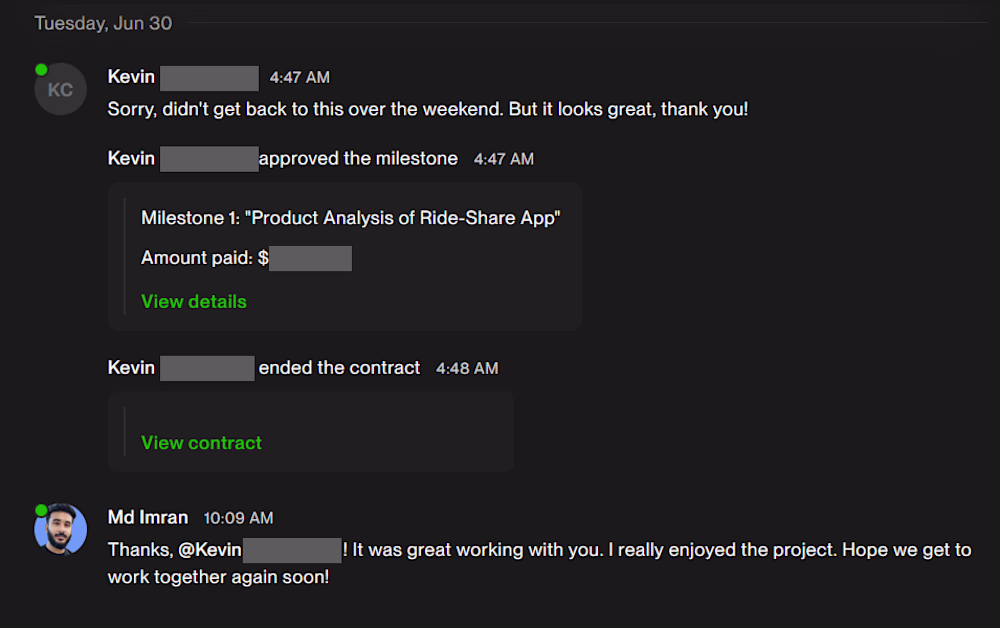Click Kevin's name on first message
The width and height of the screenshot is (1000, 628).
coord(131,77)
